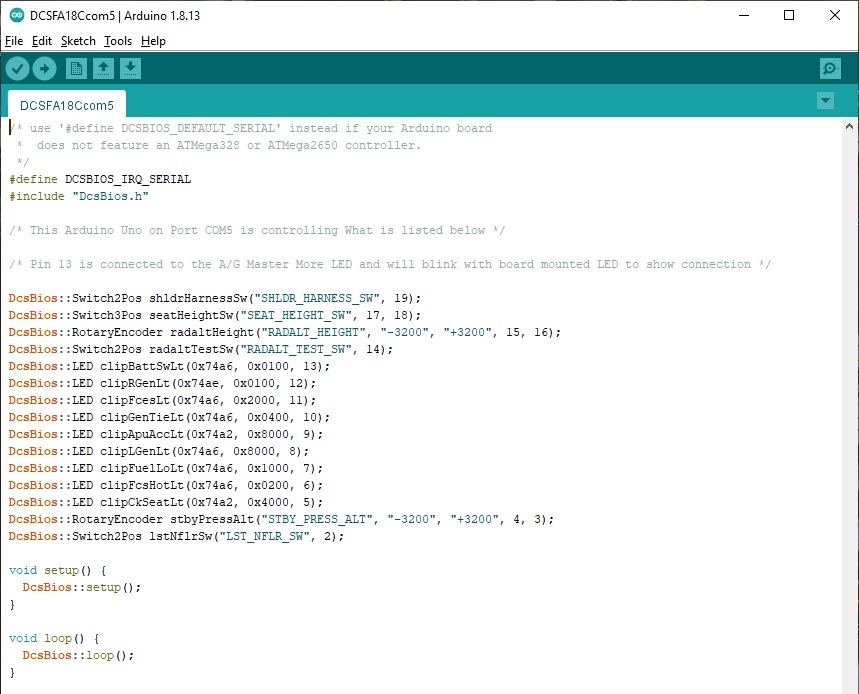Open the Tools menu

[x=118, y=41]
